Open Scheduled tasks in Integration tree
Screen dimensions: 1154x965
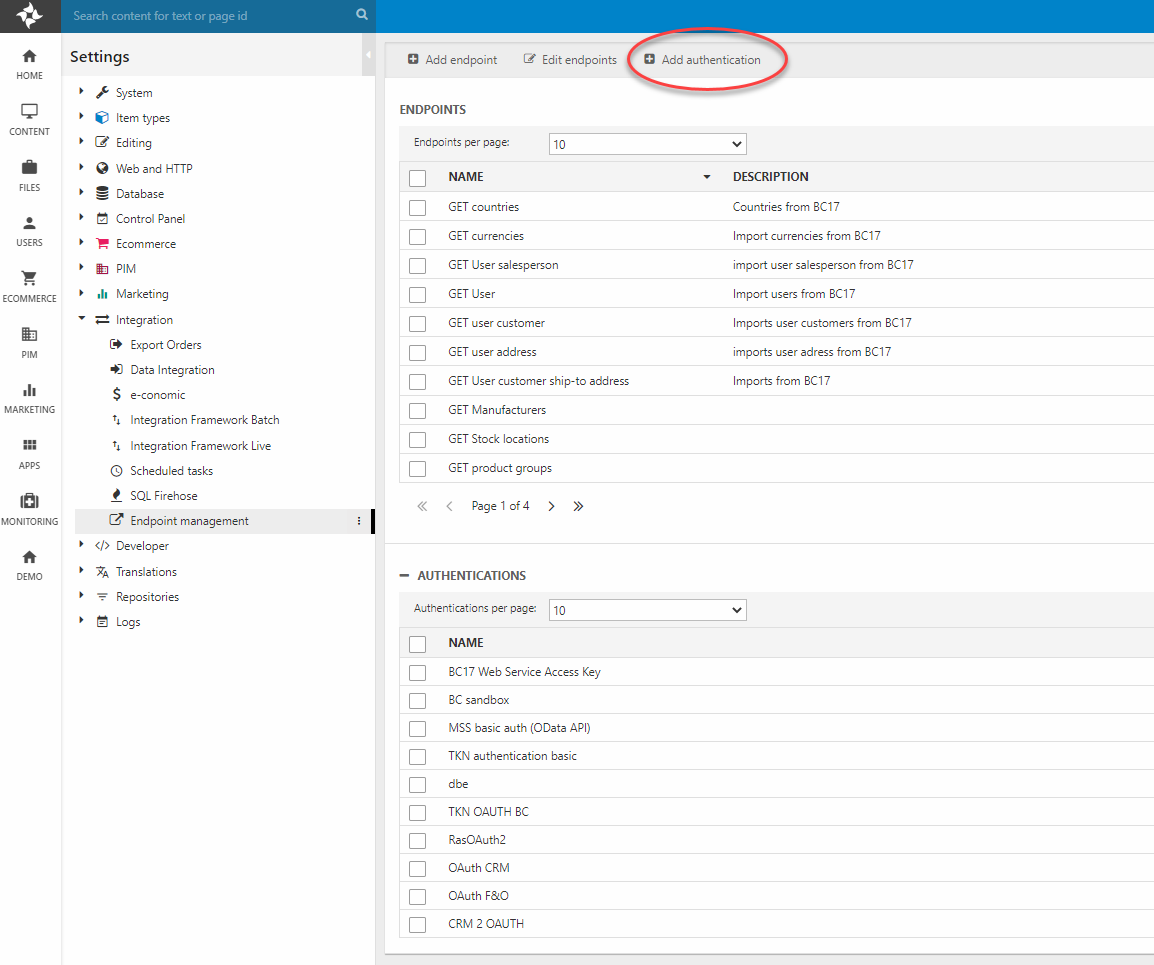[x=171, y=471]
